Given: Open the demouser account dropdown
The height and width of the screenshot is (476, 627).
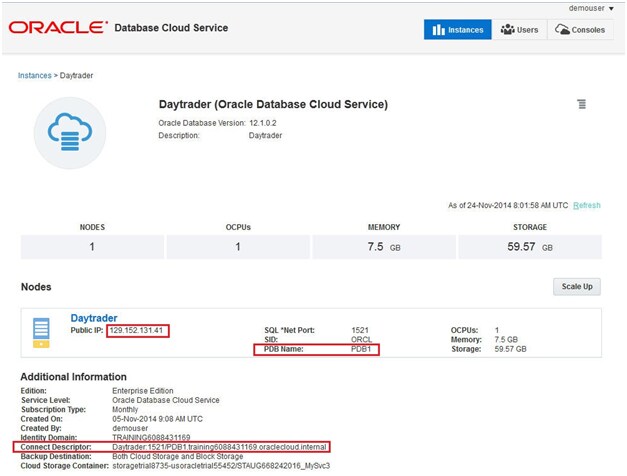Looking at the screenshot, I should [x=591, y=8].
